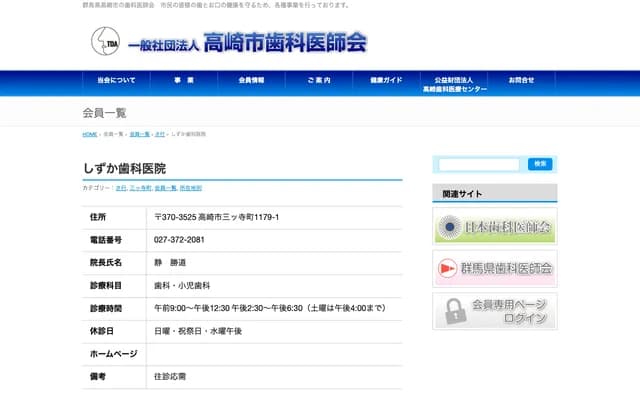
Task: Click the HOME breadcrumb link
Action: (x=90, y=134)
